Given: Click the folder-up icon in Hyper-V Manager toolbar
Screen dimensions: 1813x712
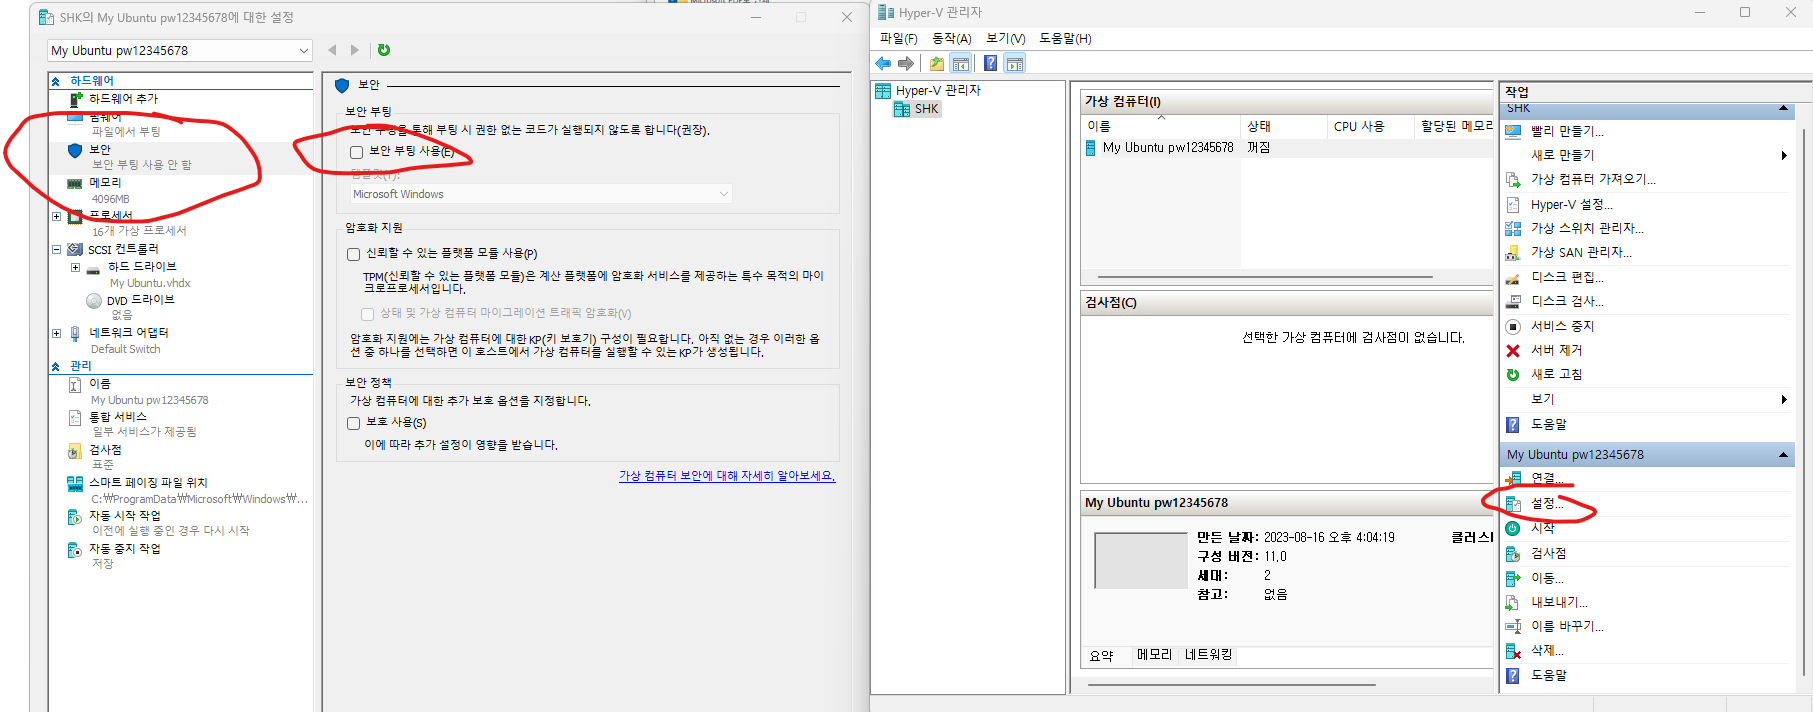Looking at the screenshot, I should pyautogui.click(x=936, y=63).
